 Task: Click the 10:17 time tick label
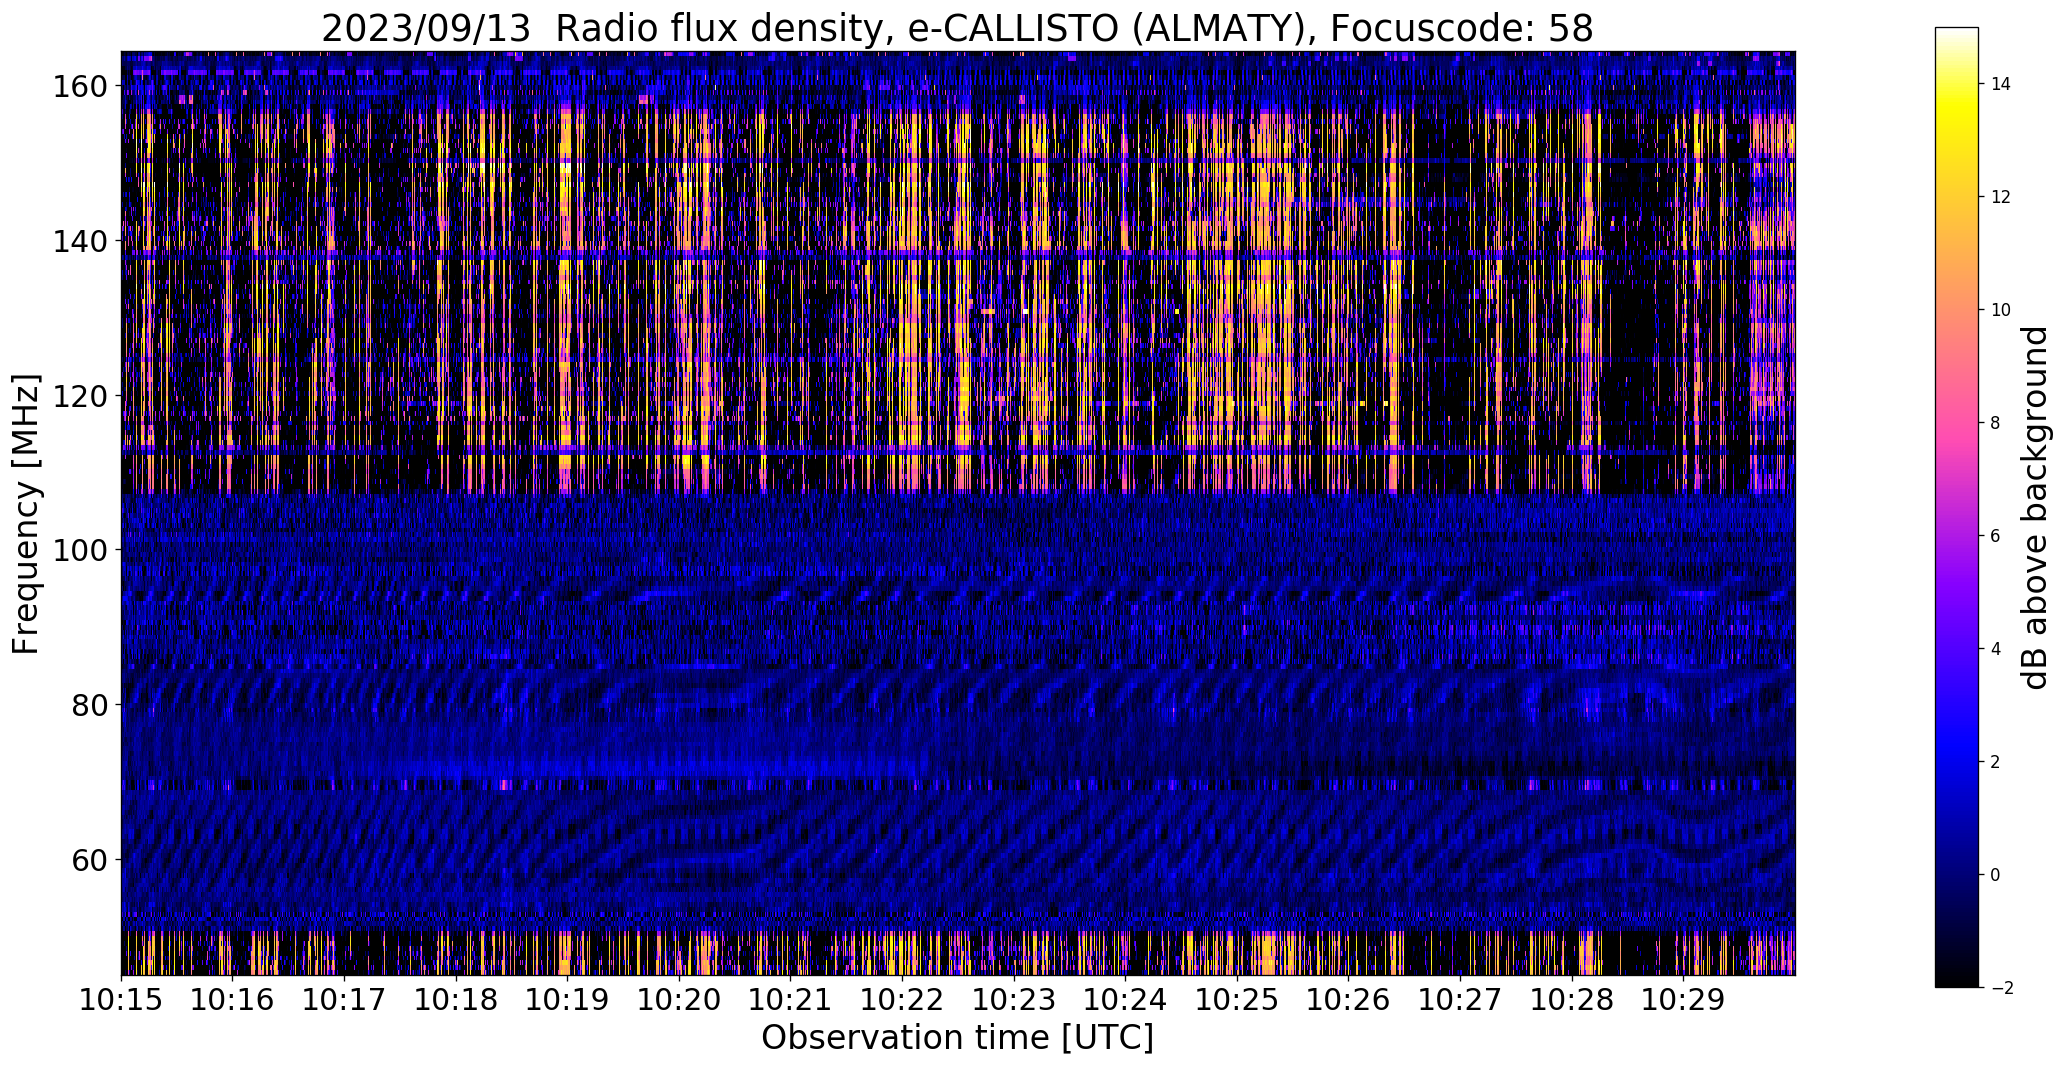(344, 1001)
